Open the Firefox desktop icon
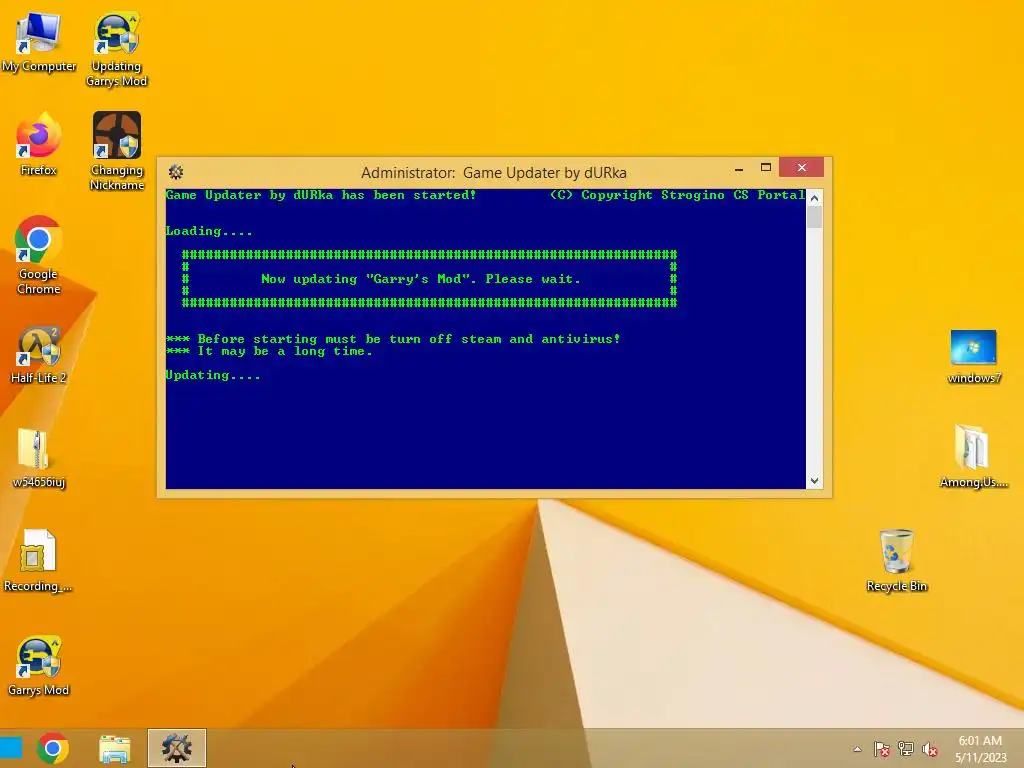Image resolution: width=1024 pixels, height=768 pixels. coord(39,144)
